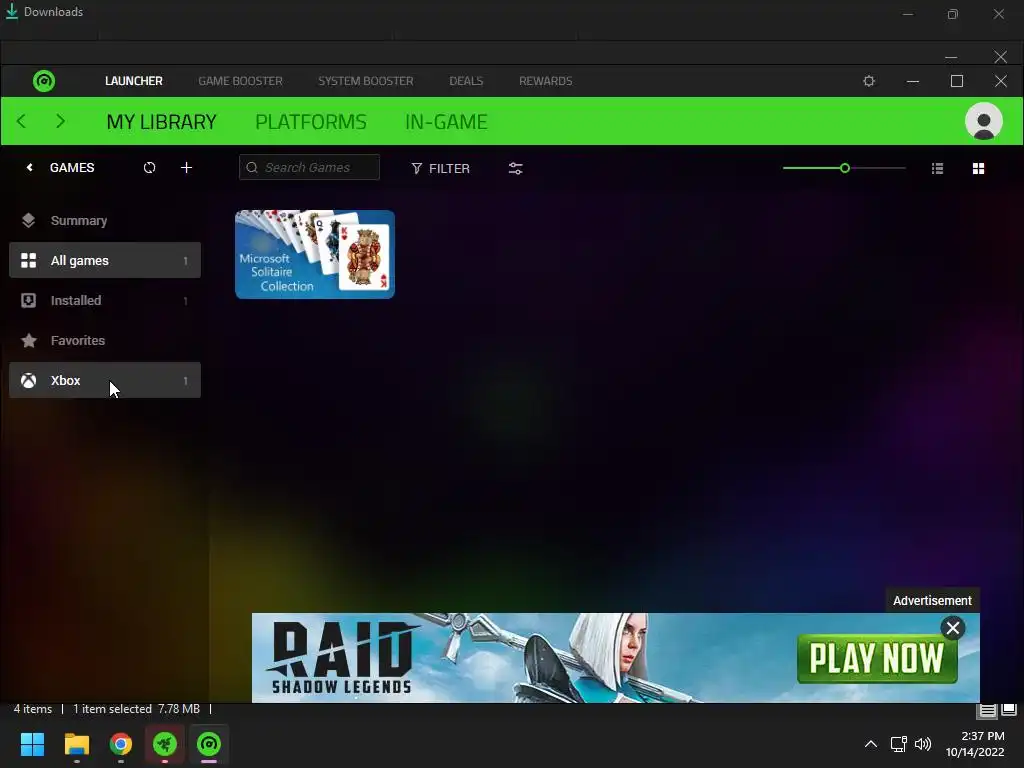Switch to grid view
1024x768 pixels.
978,168
